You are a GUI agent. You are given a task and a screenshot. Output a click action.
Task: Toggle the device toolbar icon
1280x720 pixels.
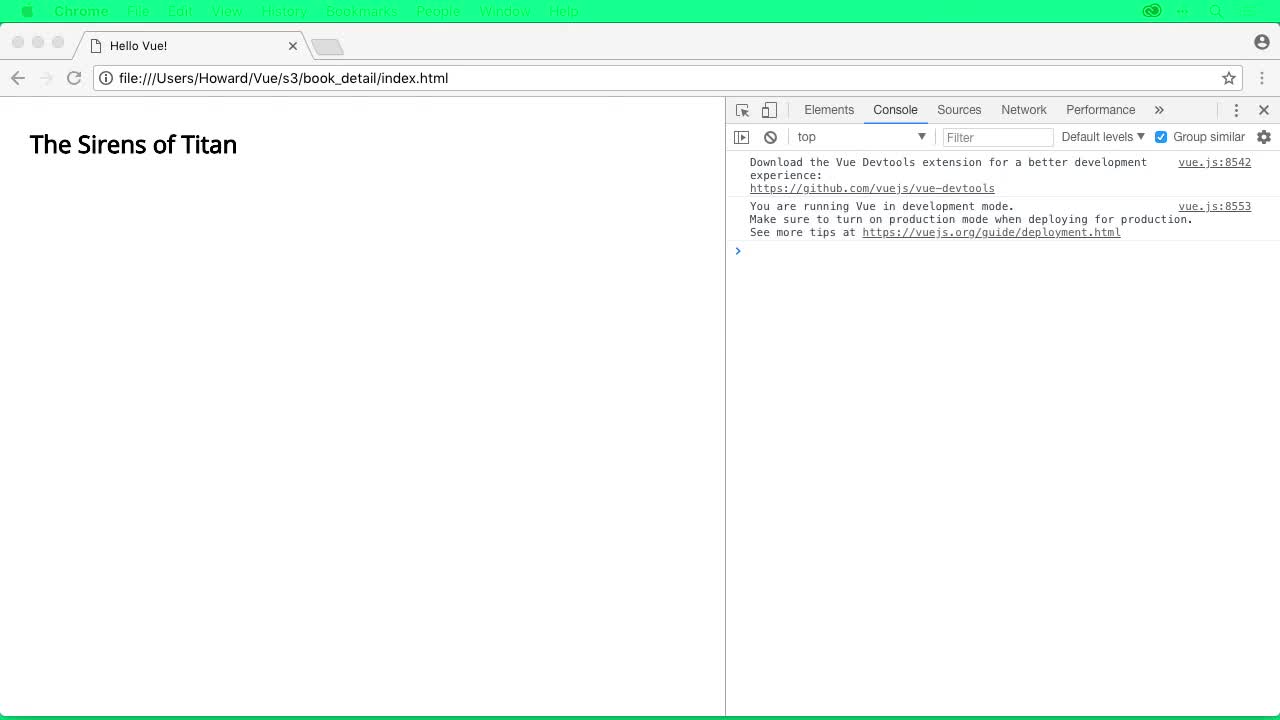pyautogui.click(x=768, y=110)
